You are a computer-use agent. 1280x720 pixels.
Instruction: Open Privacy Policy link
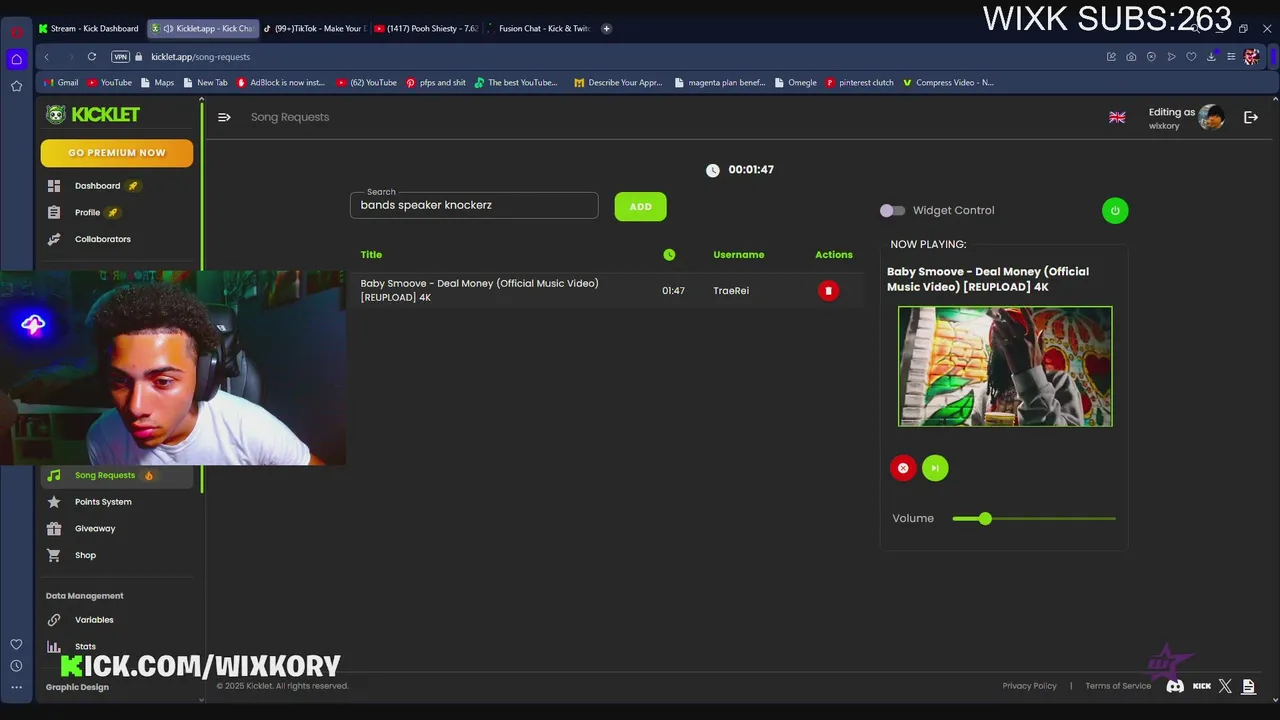click(1029, 686)
